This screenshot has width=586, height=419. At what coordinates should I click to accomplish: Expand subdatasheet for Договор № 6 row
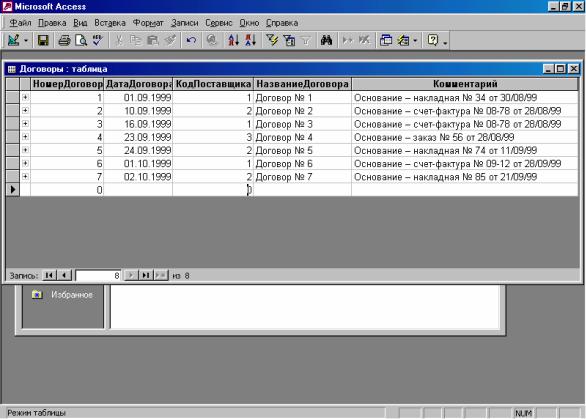[25, 163]
